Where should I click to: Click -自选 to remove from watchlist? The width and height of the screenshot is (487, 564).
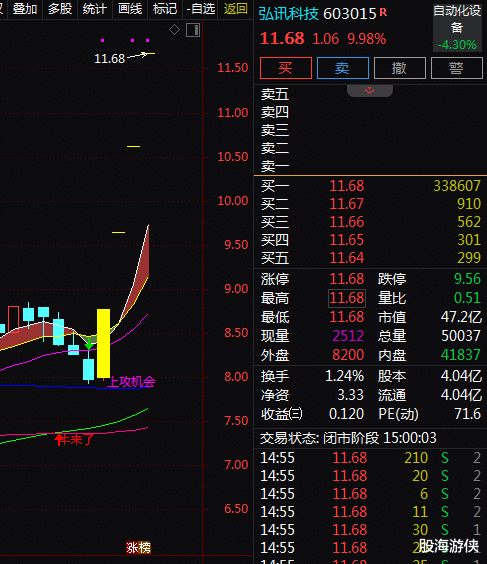point(200,9)
